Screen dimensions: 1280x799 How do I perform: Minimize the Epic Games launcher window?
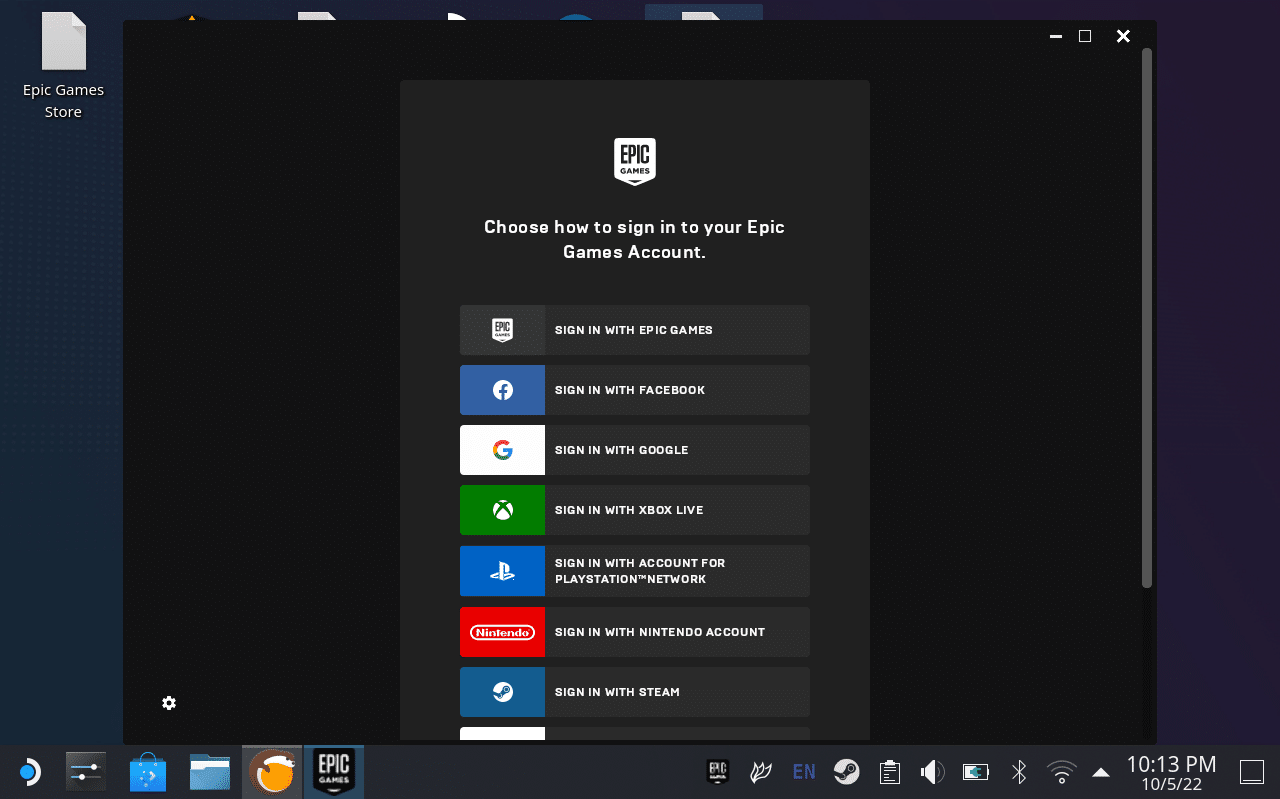1055,36
